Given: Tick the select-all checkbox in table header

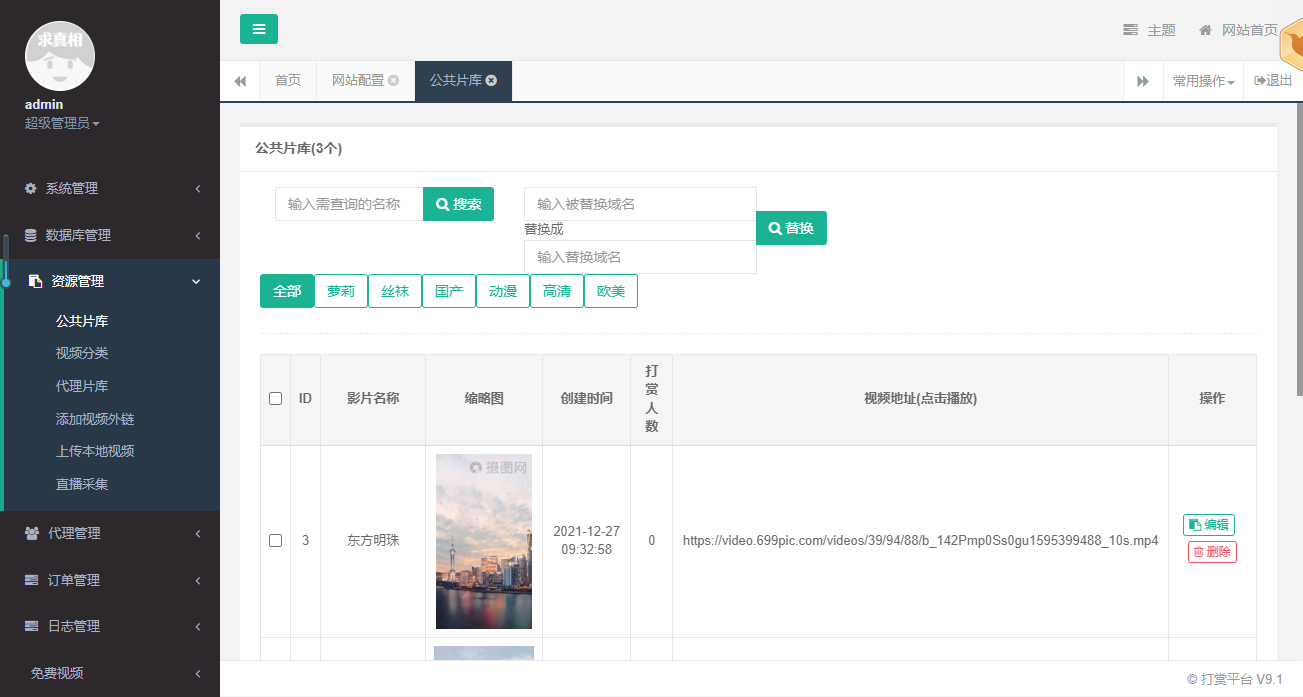Looking at the screenshot, I should [276, 399].
